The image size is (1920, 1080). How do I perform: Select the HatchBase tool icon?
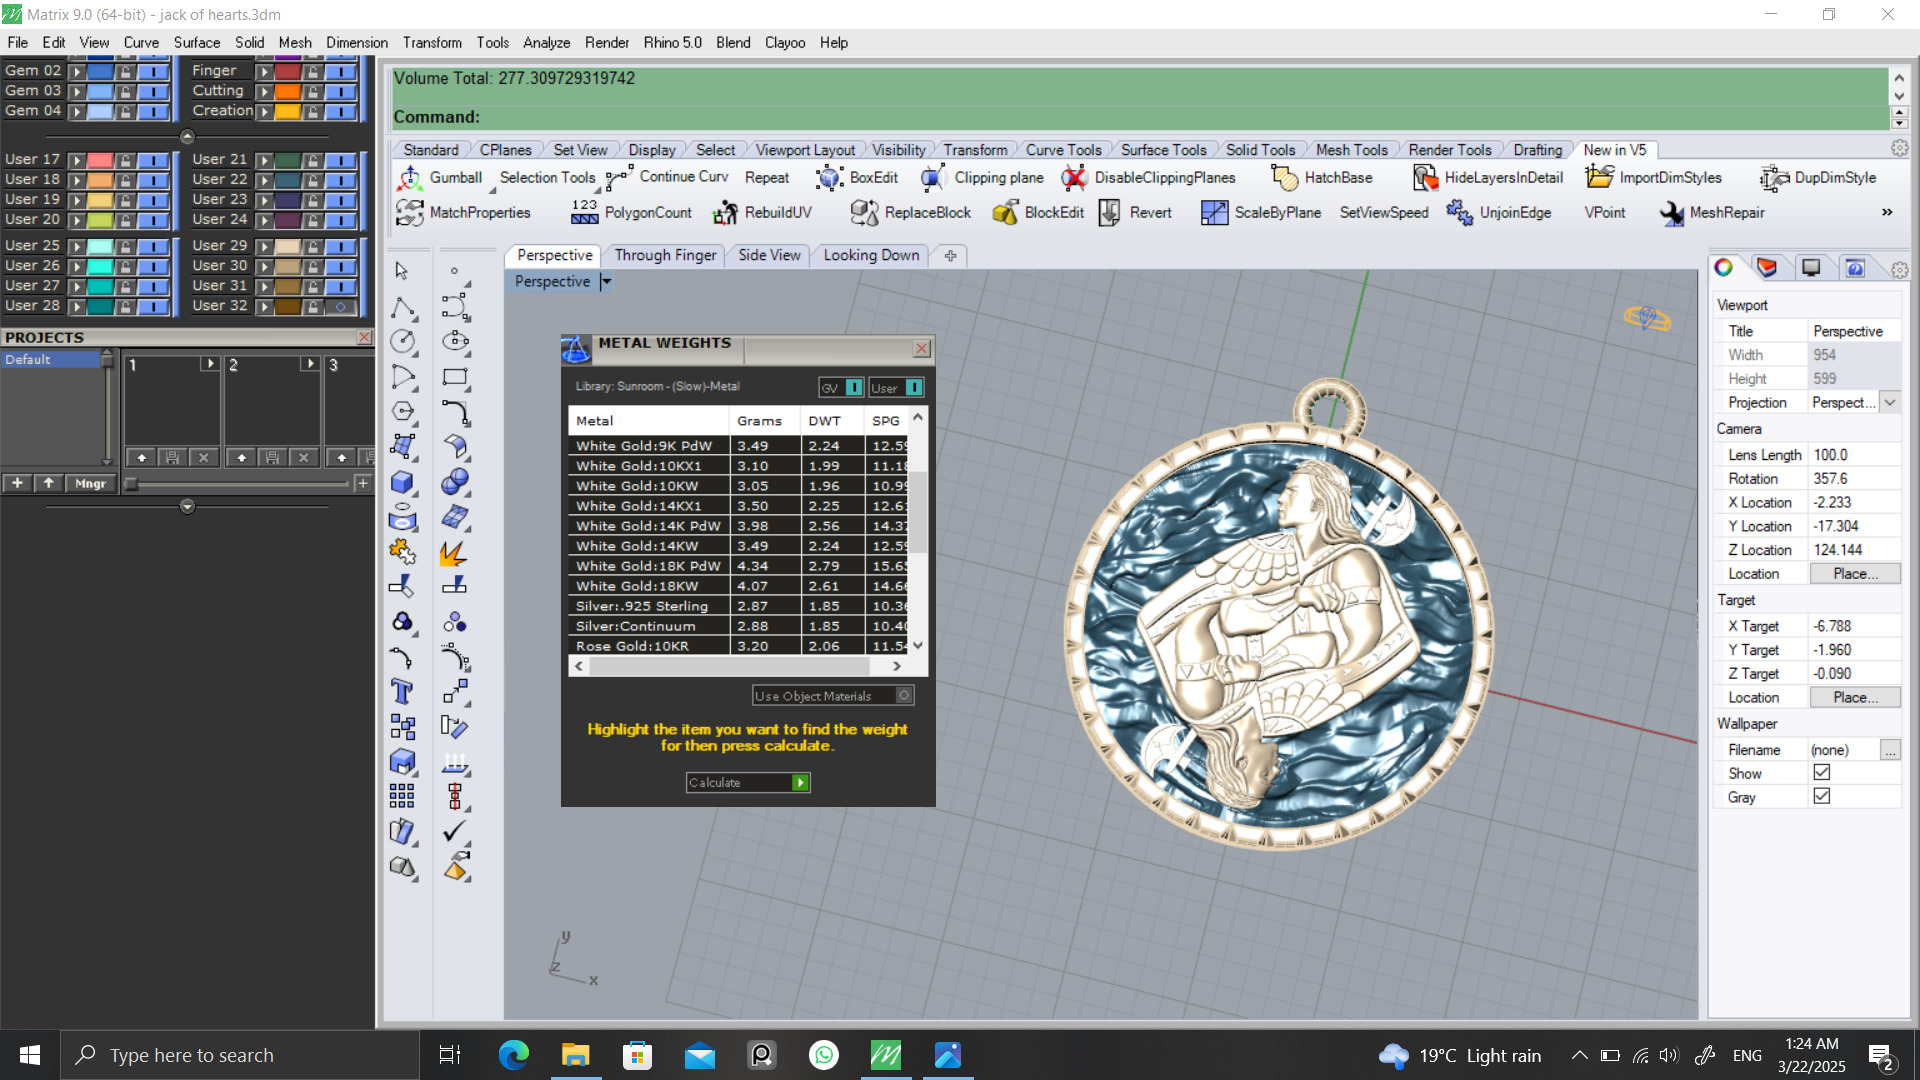coord(1284,178)
